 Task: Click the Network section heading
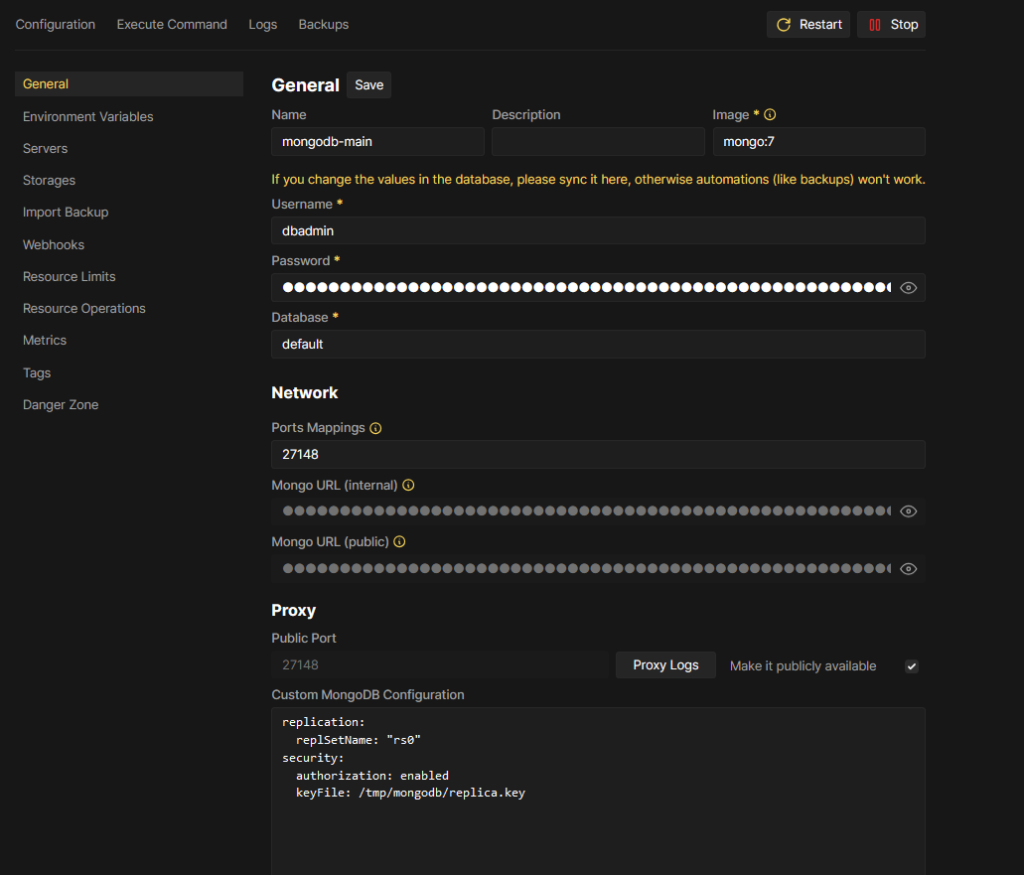point(304,392)
